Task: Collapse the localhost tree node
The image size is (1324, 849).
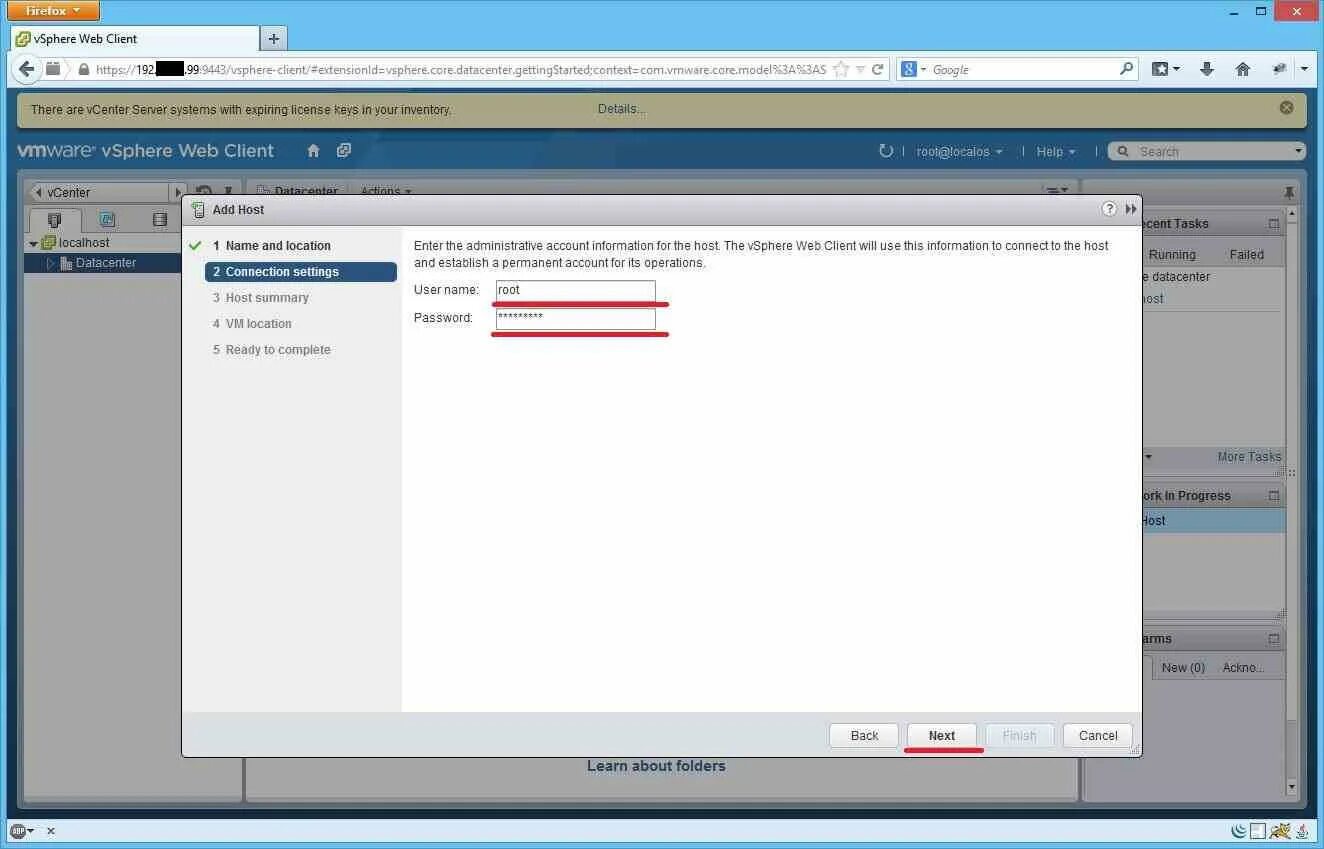Action: 33,243
